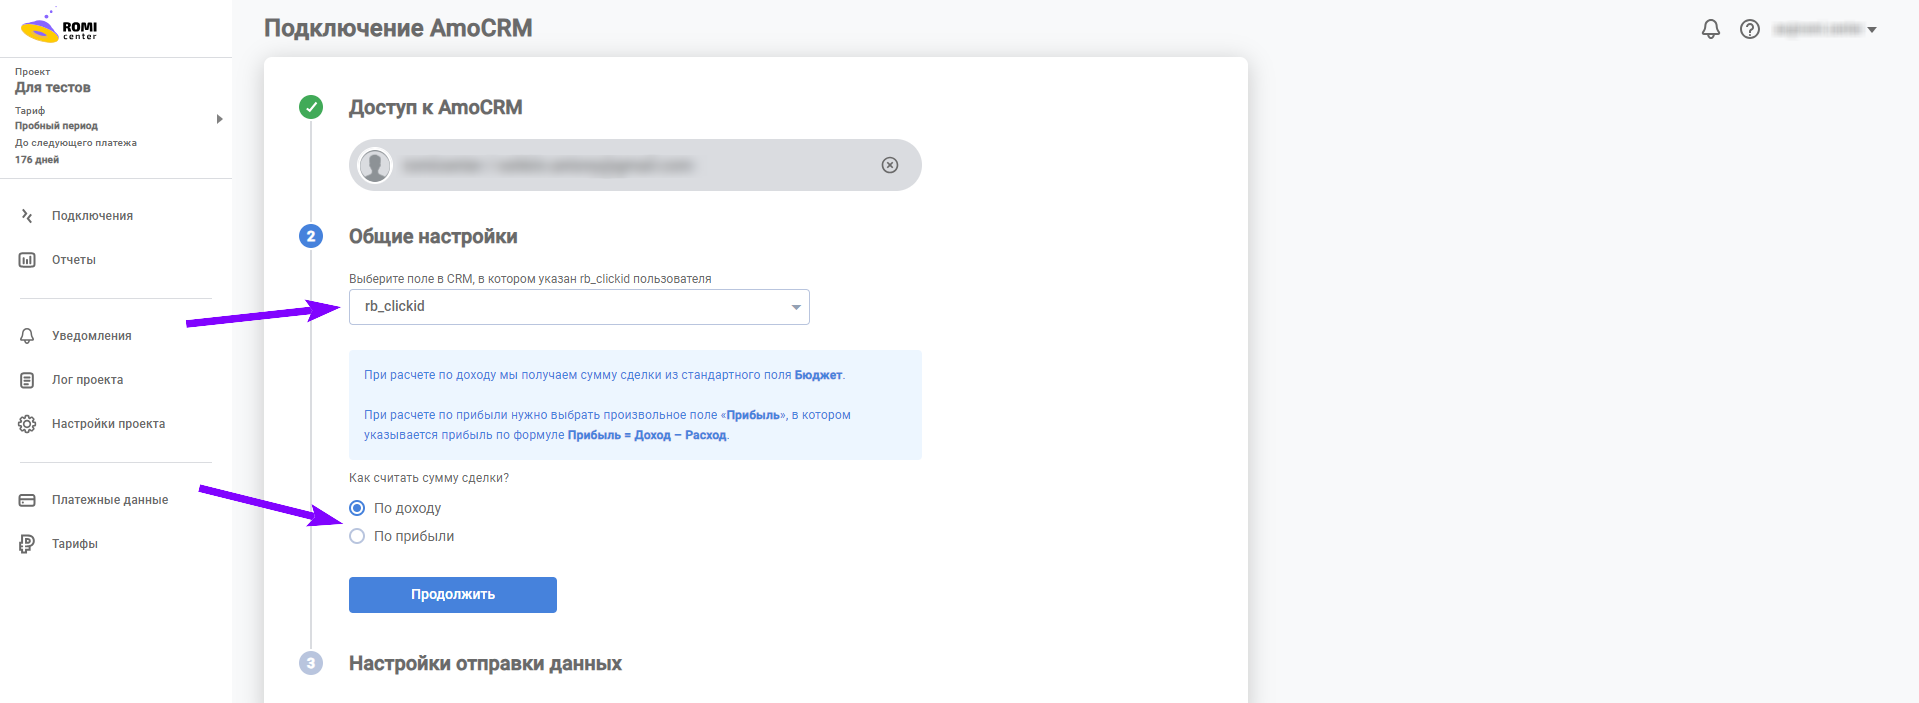Click the Отчеты chart icon
The image size is (1919, 703).
pyautogui.click(x=27, y=260)
